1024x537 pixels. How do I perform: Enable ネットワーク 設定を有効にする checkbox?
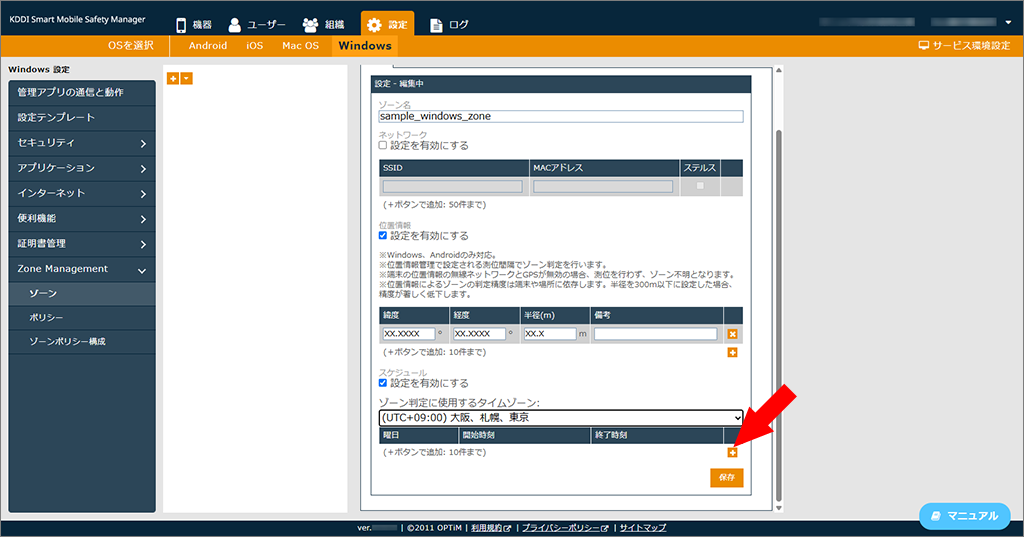point(383,145)
